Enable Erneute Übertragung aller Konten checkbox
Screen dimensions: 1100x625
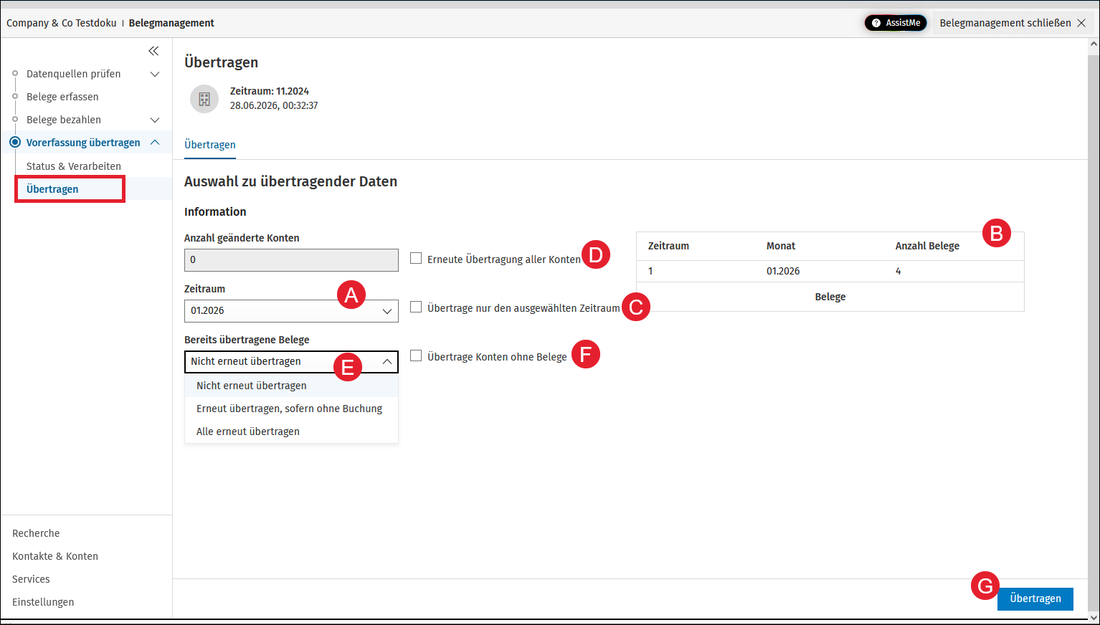point(416,258)
